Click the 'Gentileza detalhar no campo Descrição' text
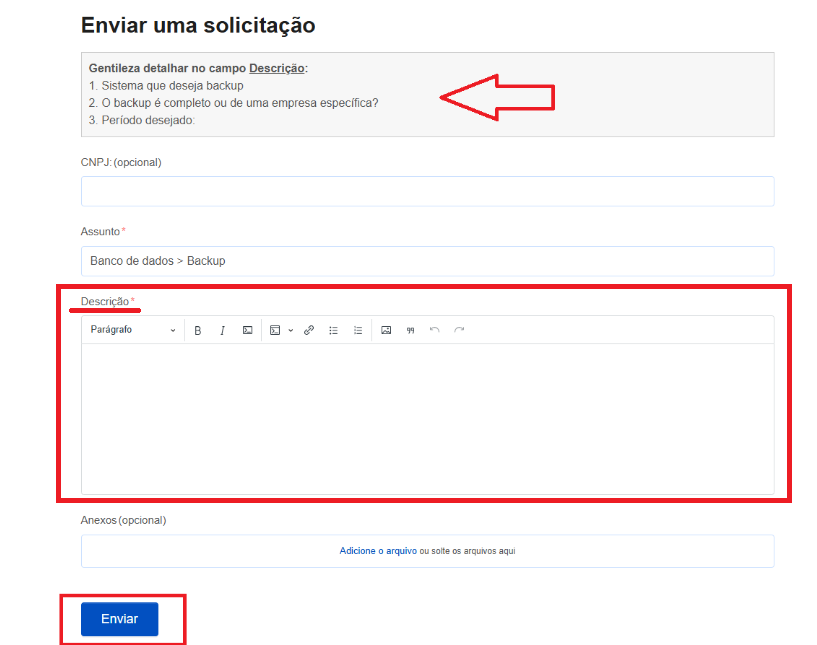The width and height of the screenshot is (817, 645). (x=198, y=68)
